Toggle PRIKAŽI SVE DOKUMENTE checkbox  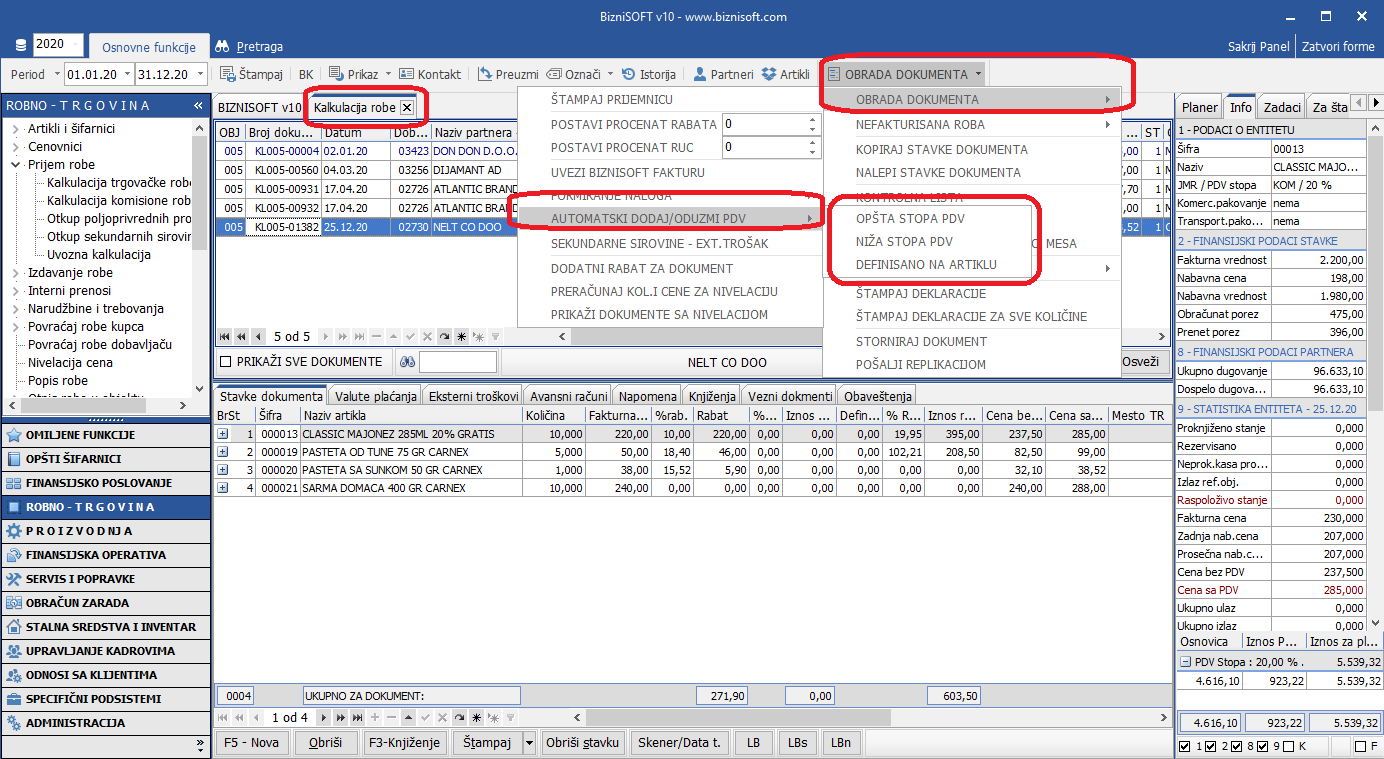click(226, 362)
